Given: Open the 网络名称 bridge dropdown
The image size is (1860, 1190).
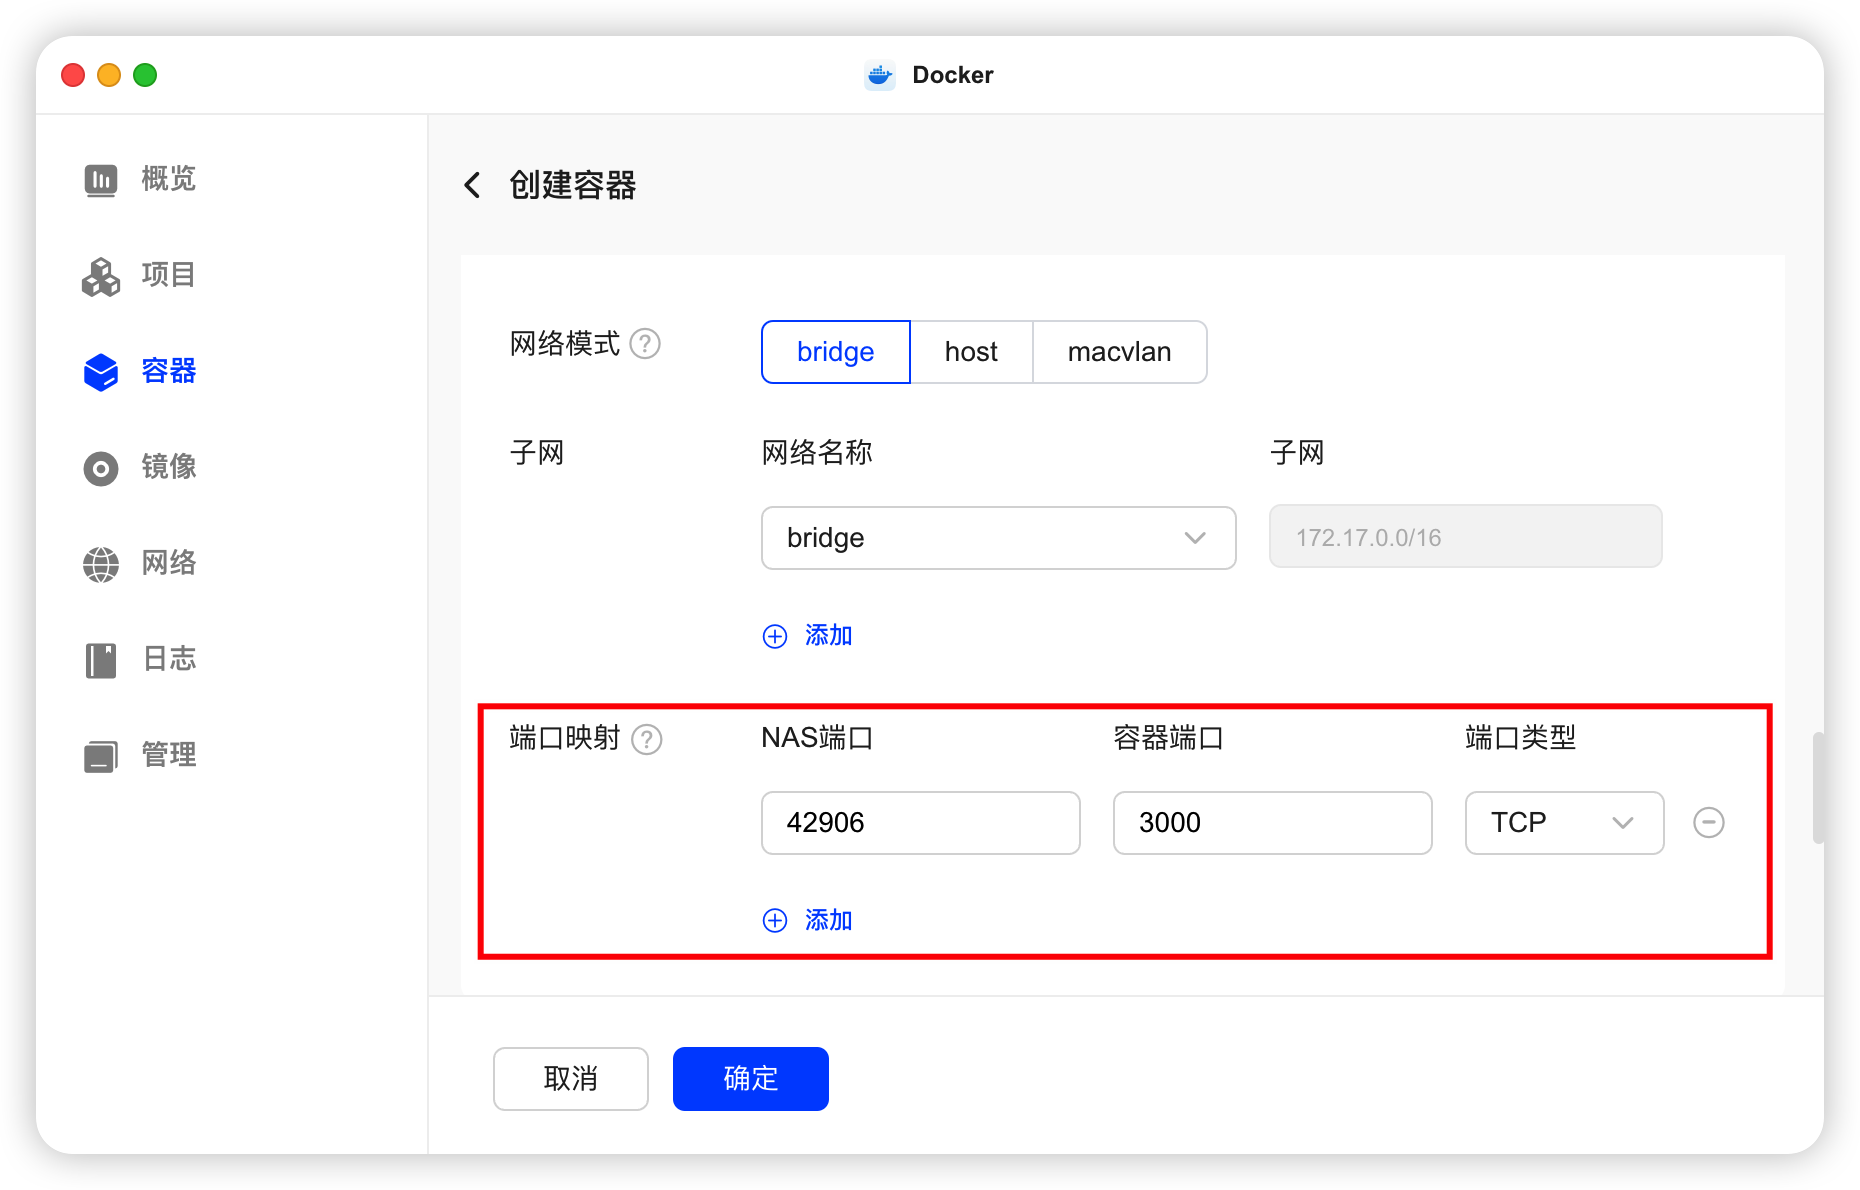Looking at the screenshot, I should pos(998,538).
